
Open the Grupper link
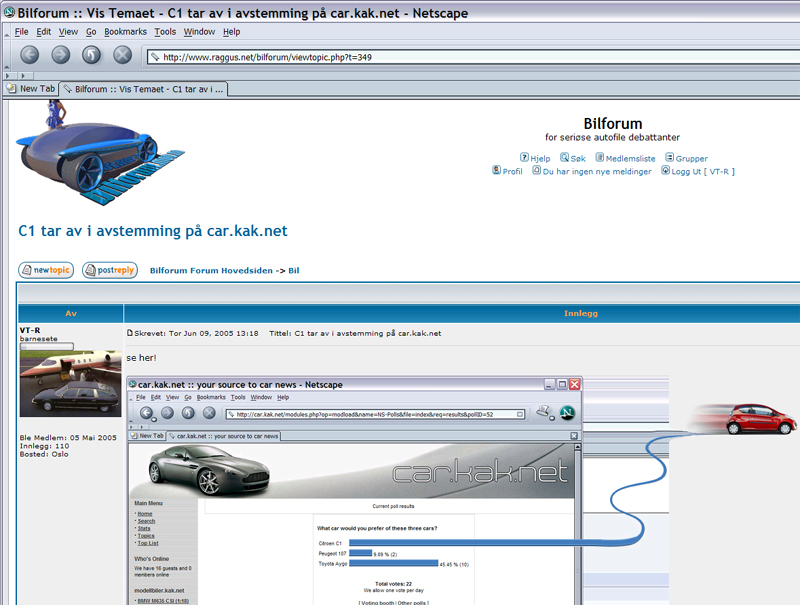coord(692,159)
